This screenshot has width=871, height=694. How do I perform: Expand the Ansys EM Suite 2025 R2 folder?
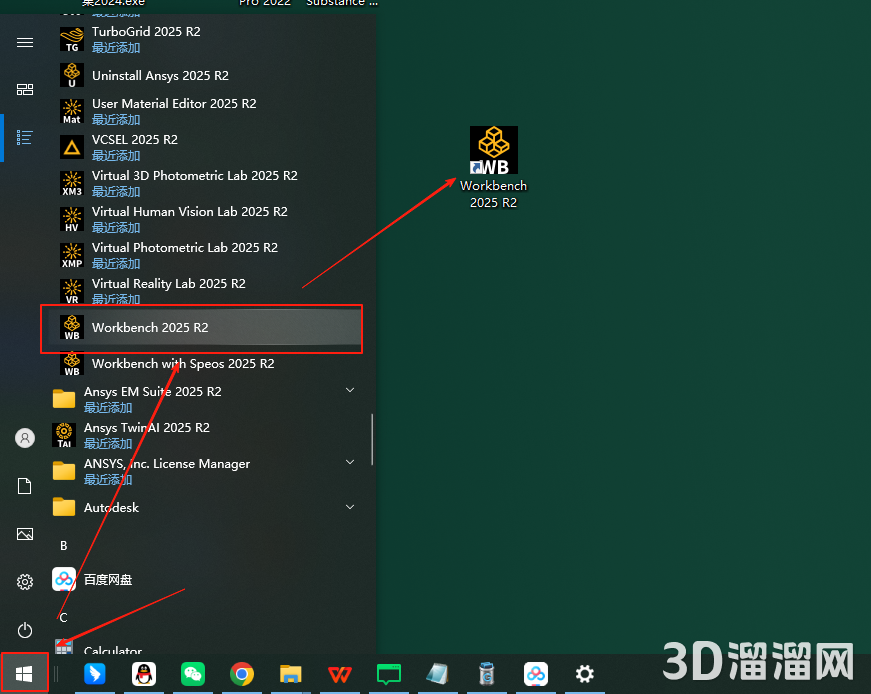tap(350, 390)
